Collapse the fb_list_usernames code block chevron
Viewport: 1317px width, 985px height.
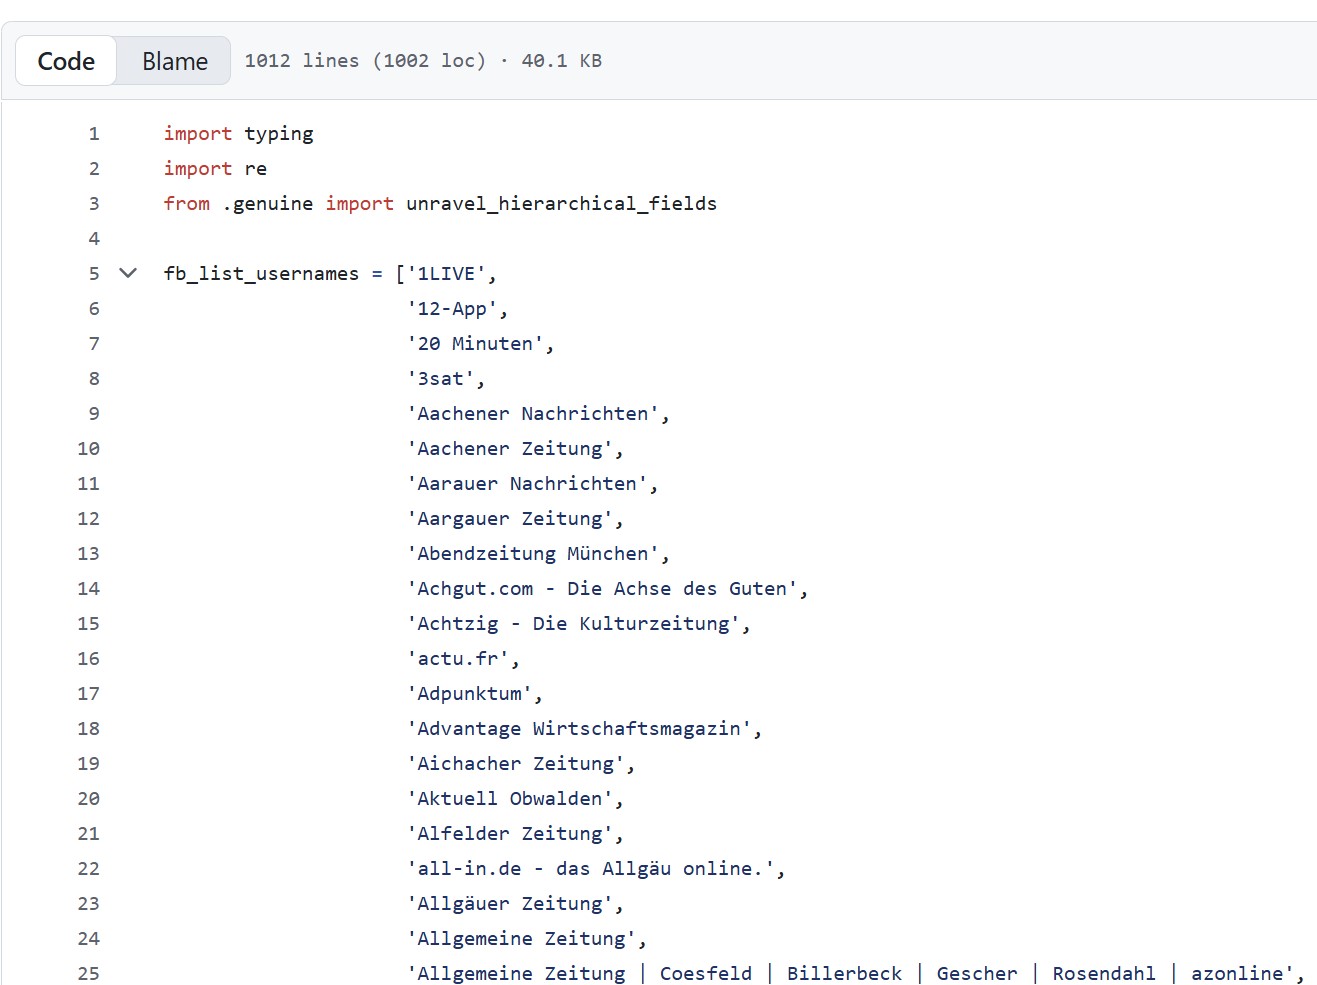128,273
